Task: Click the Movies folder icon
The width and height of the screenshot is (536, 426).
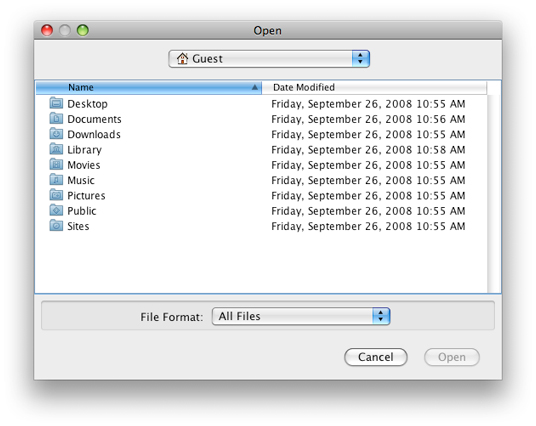Action: pyautogui.click(x=56, y=164)
